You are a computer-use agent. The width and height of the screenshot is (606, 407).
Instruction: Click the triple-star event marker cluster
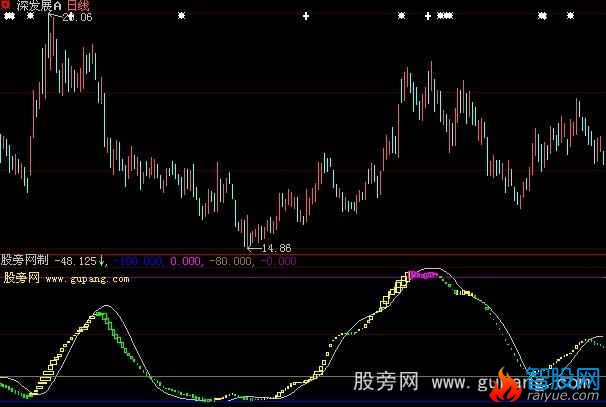445,16
